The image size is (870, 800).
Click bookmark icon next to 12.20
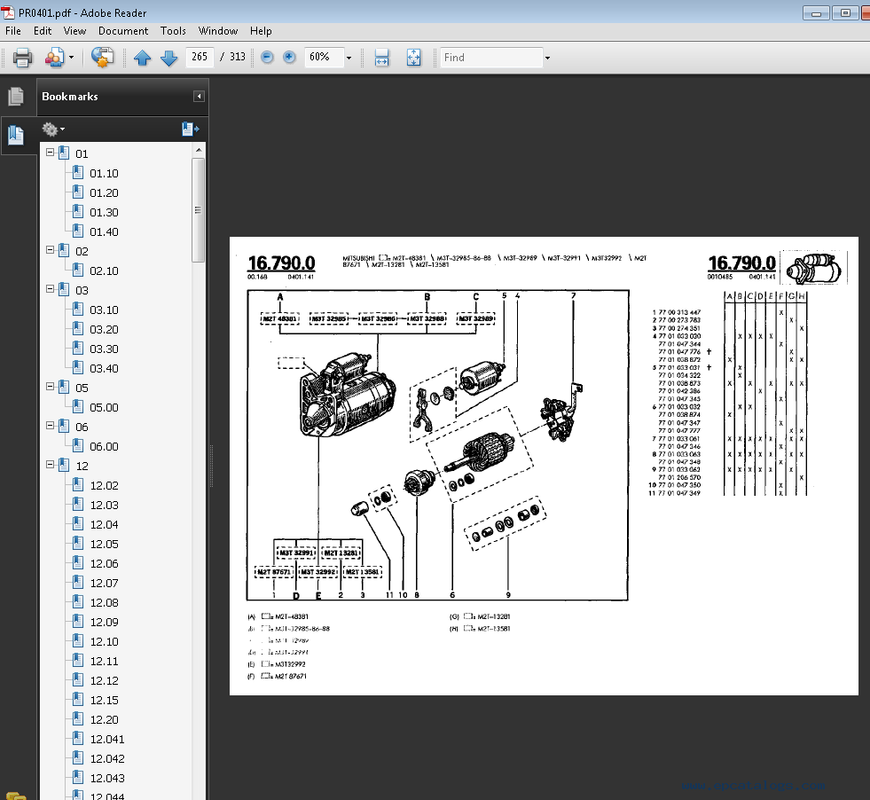coord(78,718)
